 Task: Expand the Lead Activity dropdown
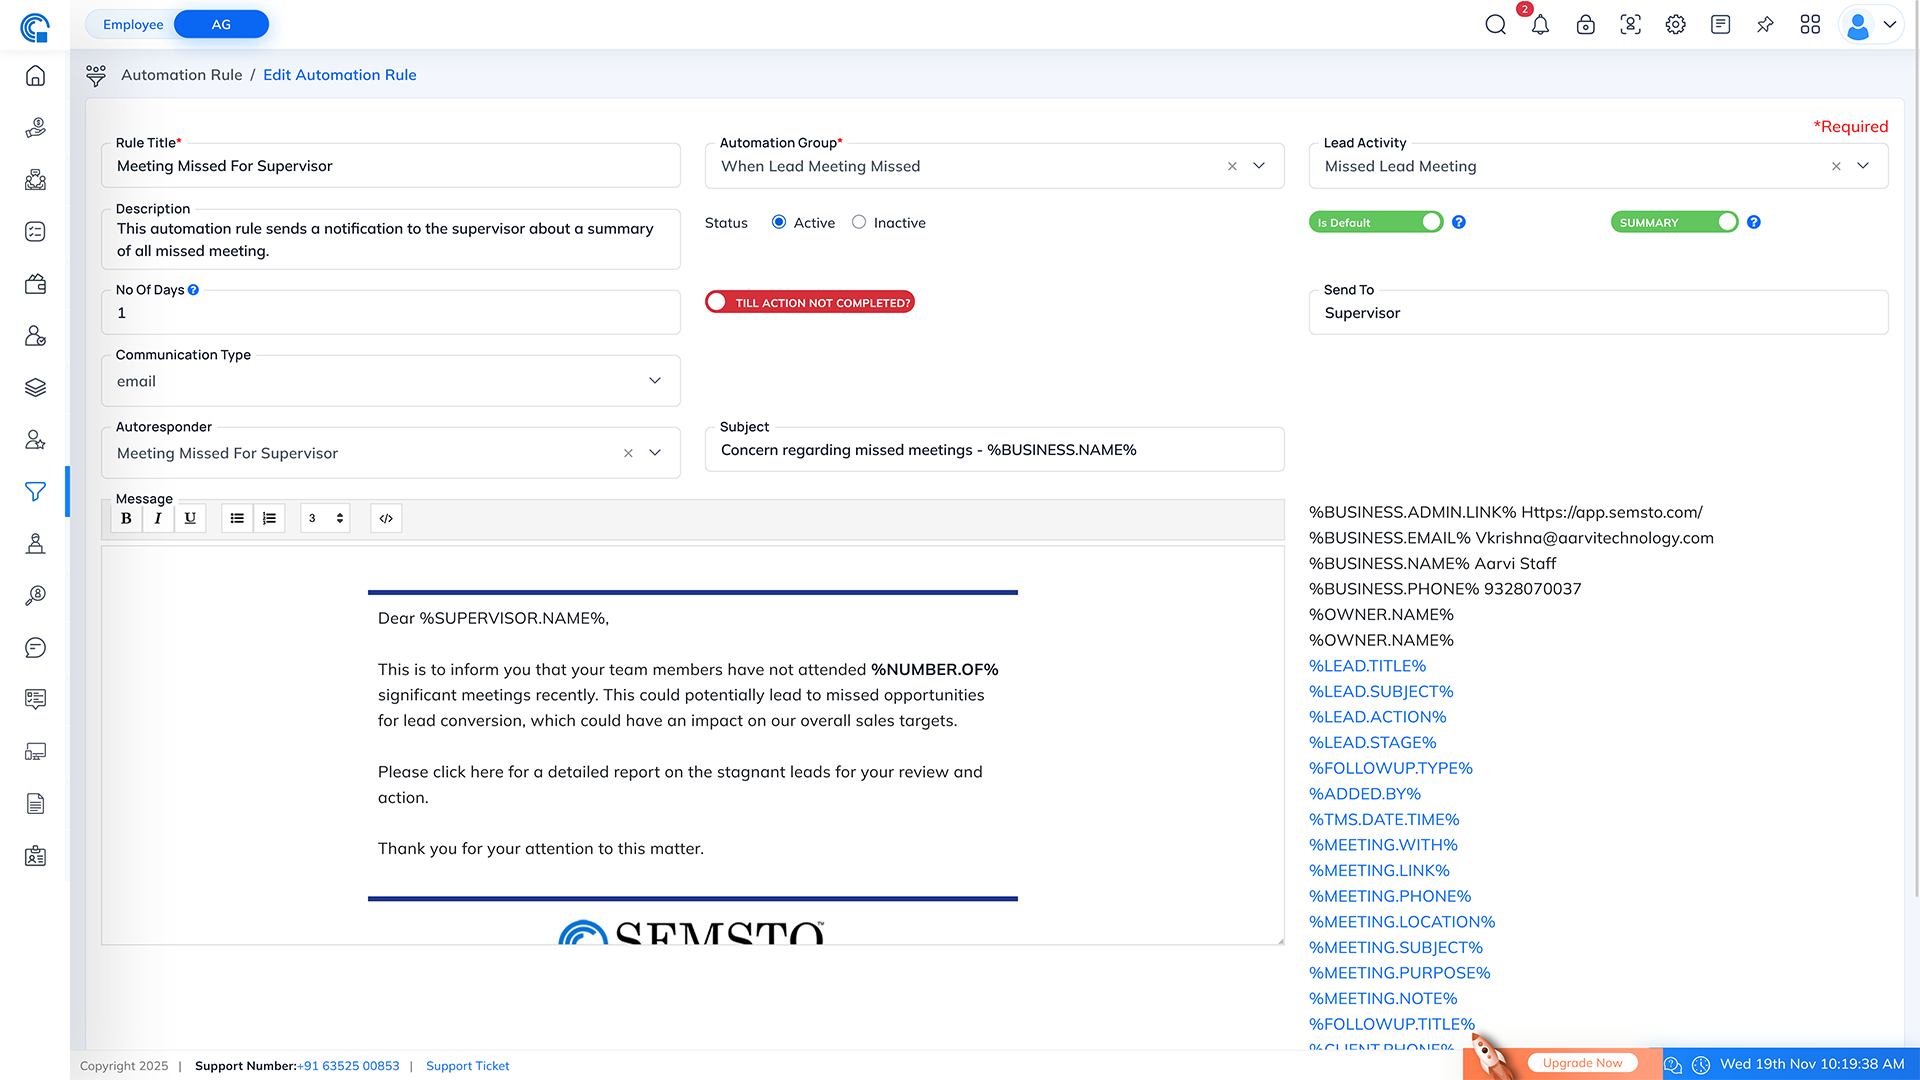pyautogui.click(x=1863, y=166)
